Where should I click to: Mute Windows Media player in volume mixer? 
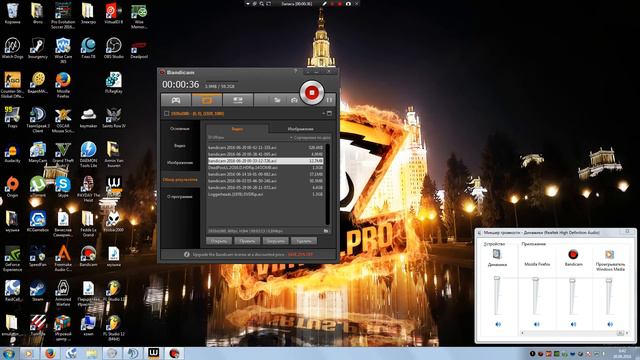point(610,324)
